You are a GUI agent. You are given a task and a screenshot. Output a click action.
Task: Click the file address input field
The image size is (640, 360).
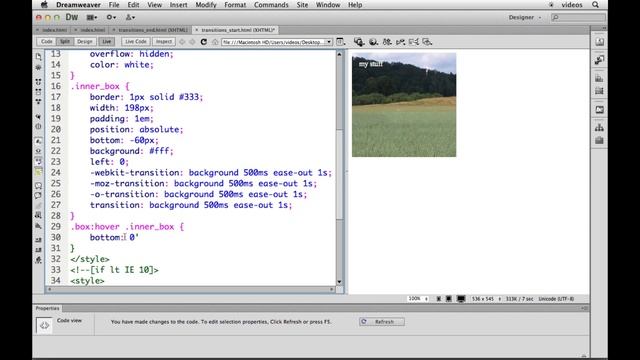[273, 42]
